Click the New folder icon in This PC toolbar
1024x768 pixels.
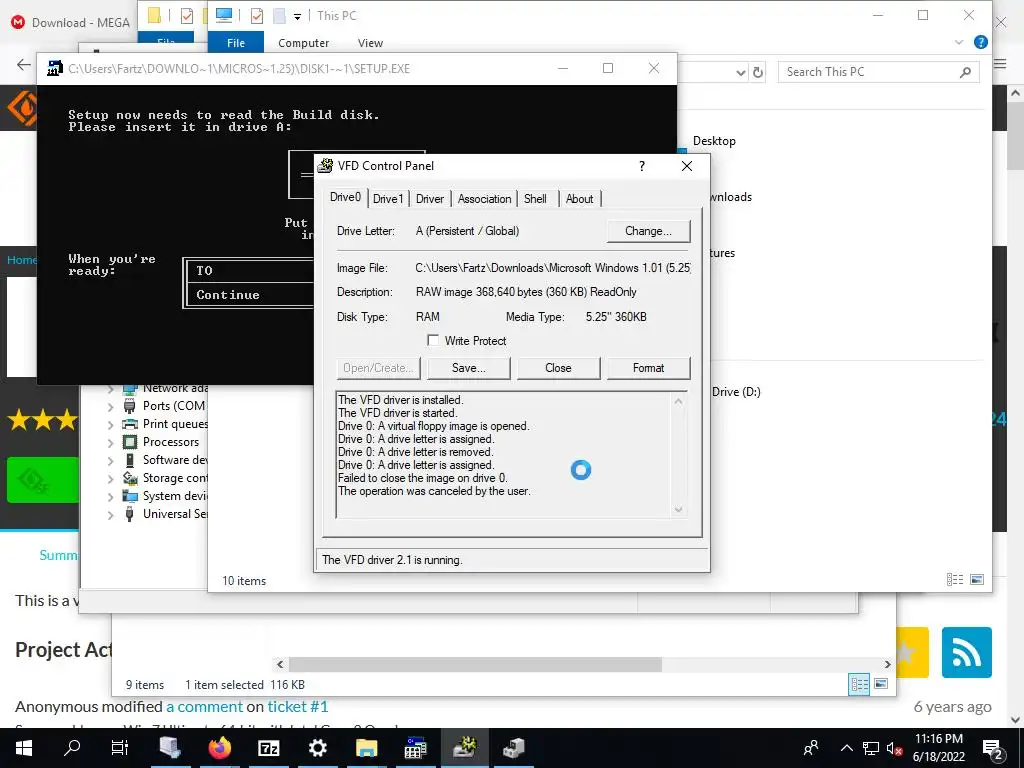click(279, 16)
